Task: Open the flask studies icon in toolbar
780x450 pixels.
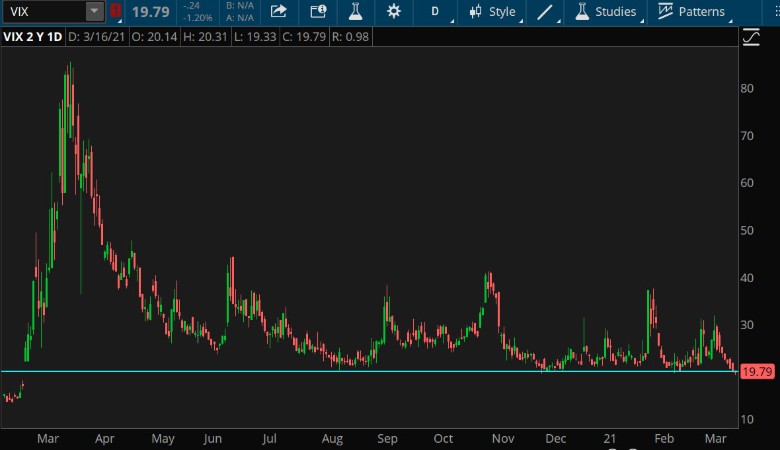Action: (x=355, y=11)
